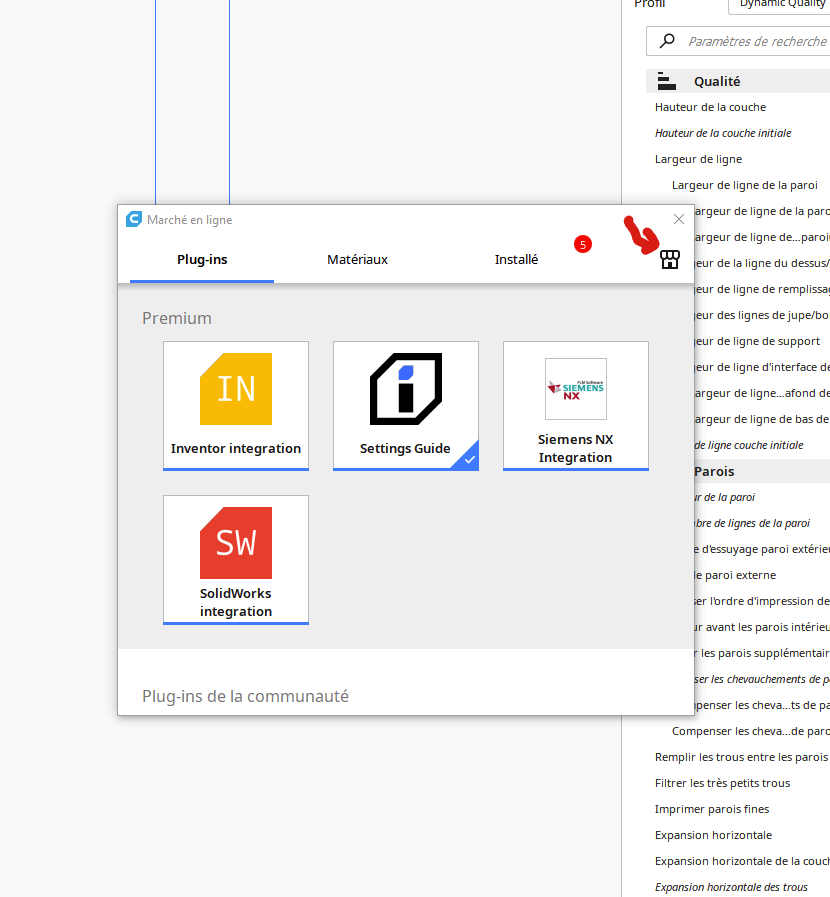
Task: Open the SolidWorks integration plugin tile
Action: [236, 559]
